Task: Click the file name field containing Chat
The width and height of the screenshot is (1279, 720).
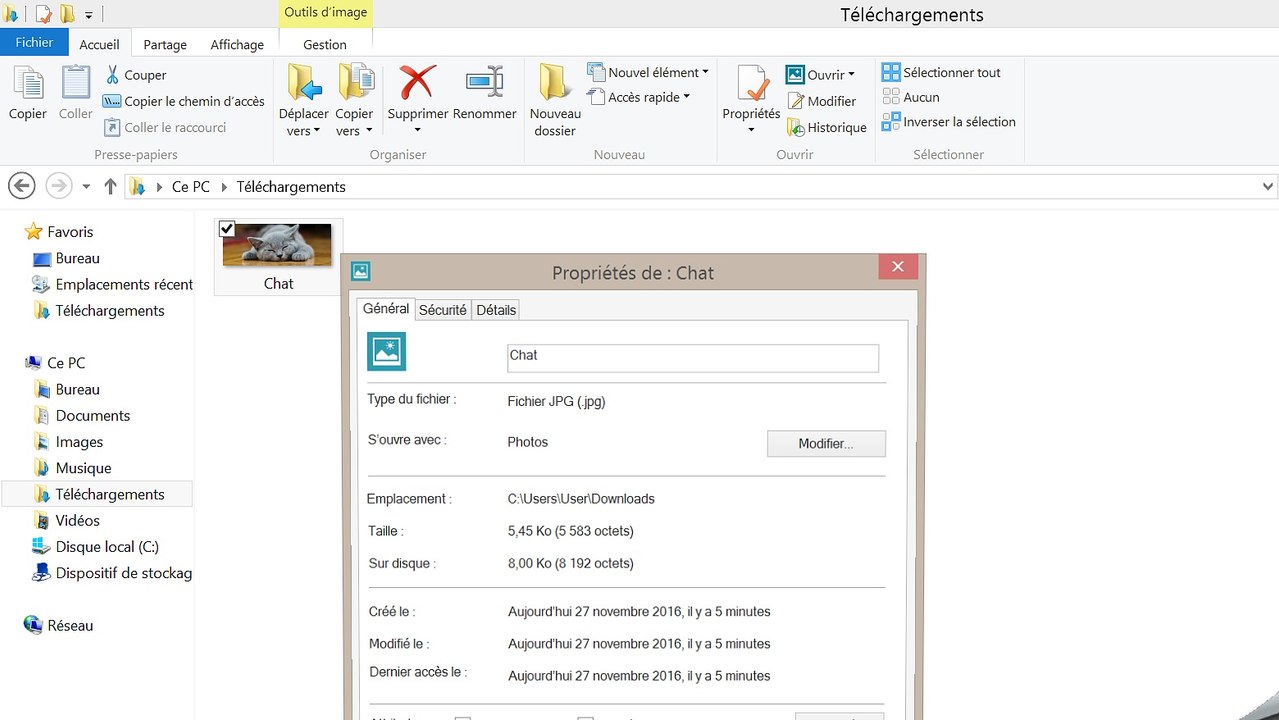Action: click(x=693, y=358)
